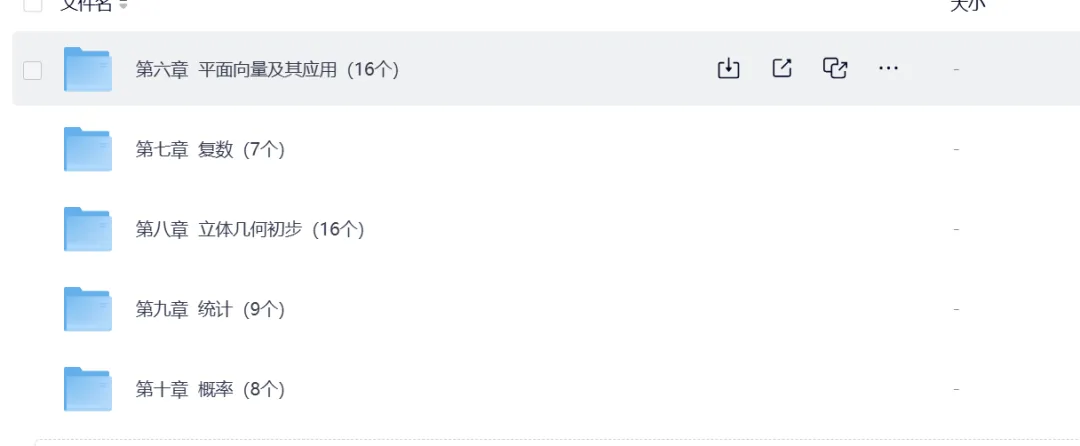Click the 第十章 概率 folder icon
1080x446 pixels.
coord(88,389)
